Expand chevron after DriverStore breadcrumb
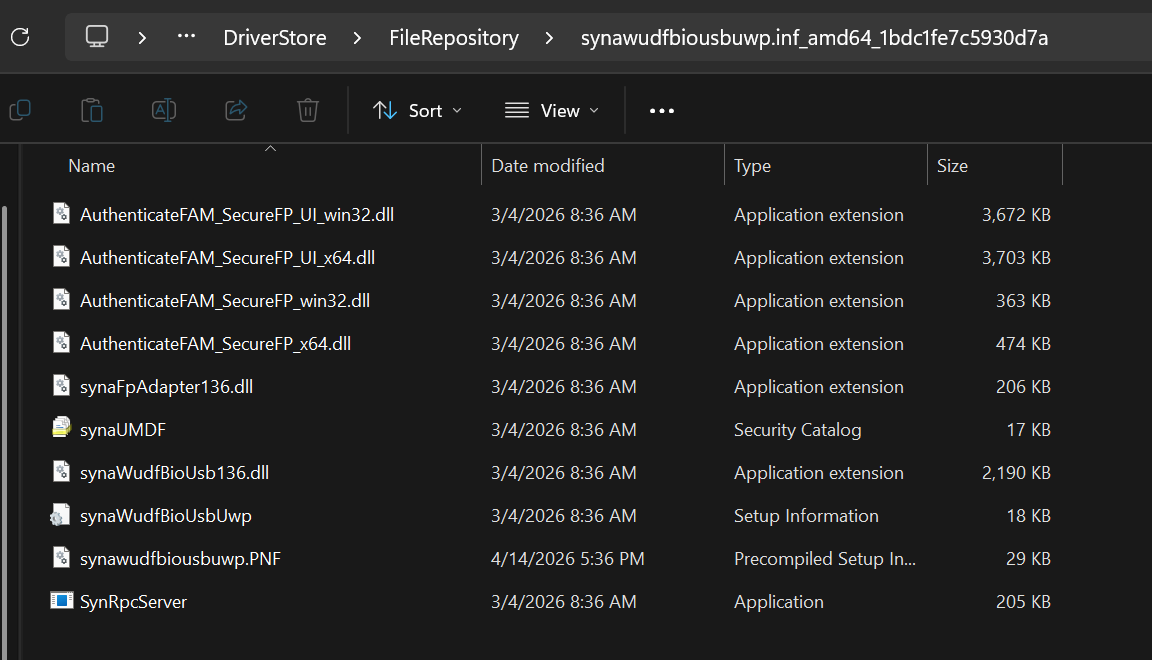The image size is (1152, 660). 358,37
